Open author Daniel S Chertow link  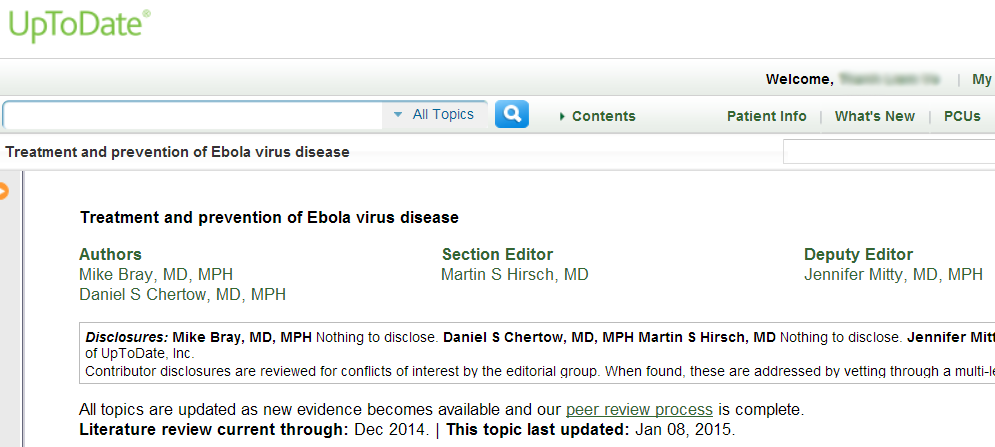[182, 295]
